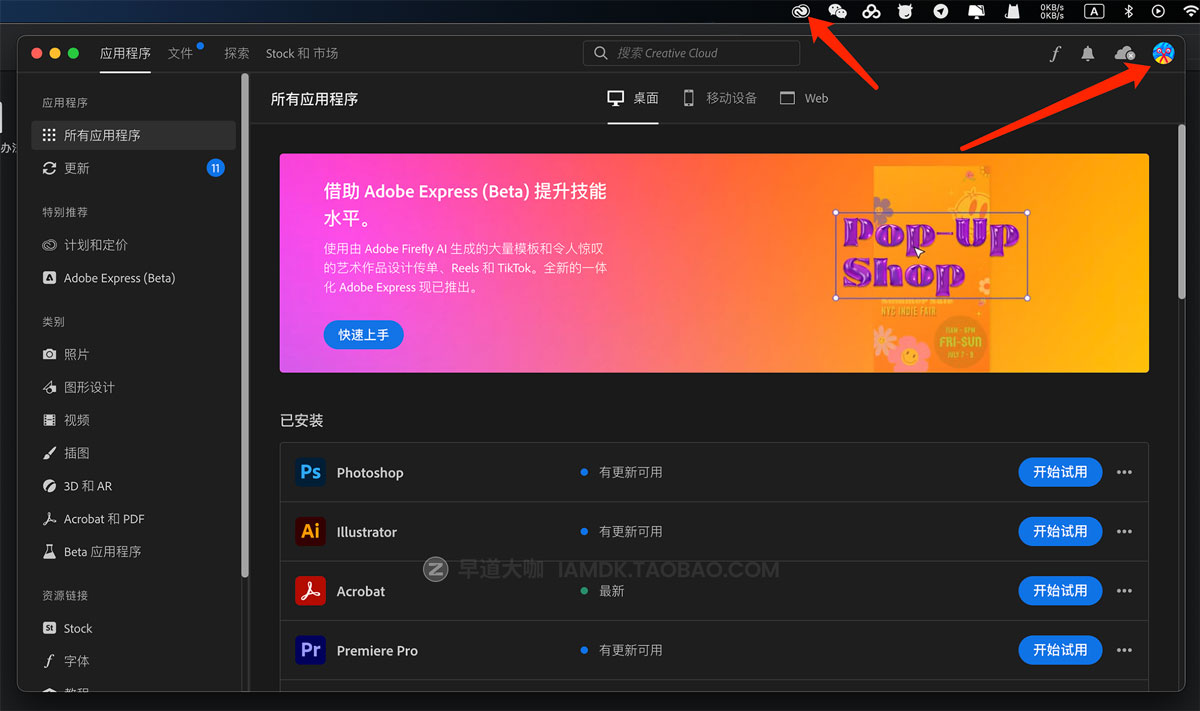The height and width of the screenshot is (711, 1200).
Task: Select 3D 和 AR category
Action: 134,486
